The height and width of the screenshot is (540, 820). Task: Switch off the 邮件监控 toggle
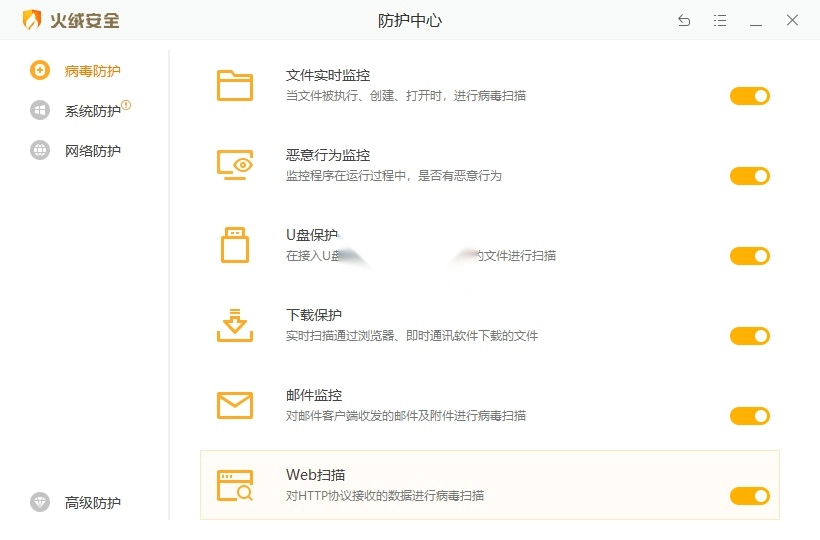click(x=749, y=416)
